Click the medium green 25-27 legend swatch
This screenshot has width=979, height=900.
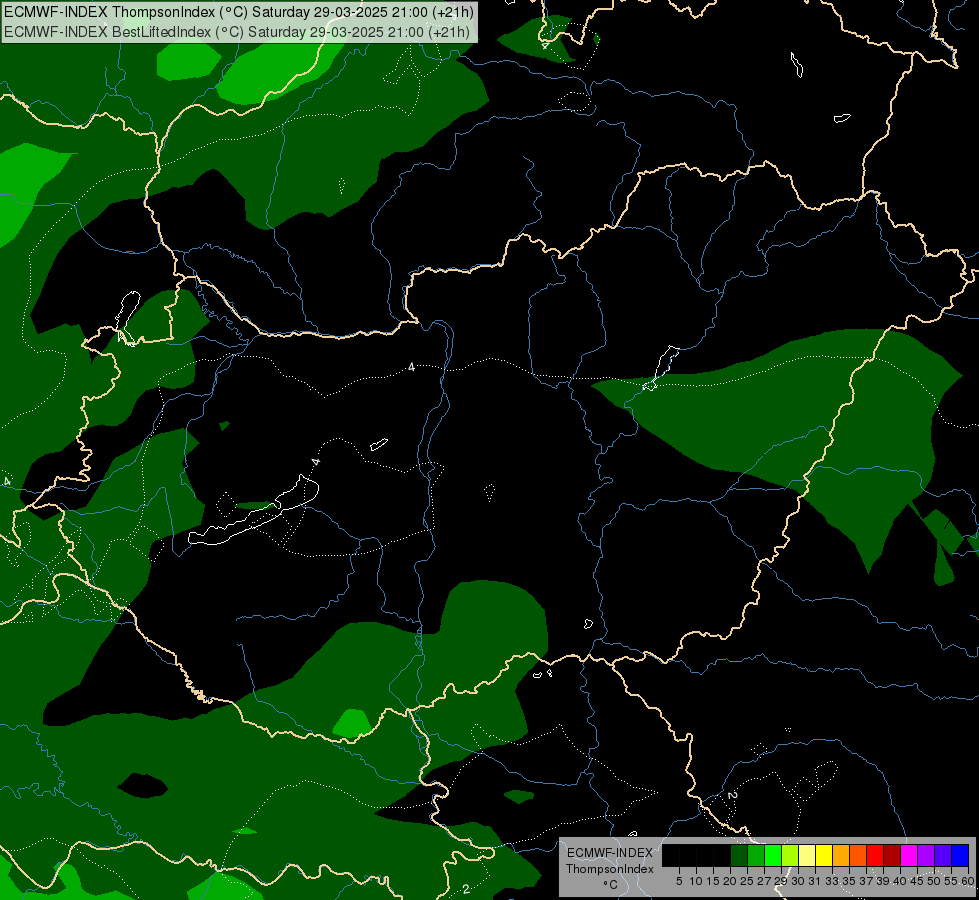(756, 855)
